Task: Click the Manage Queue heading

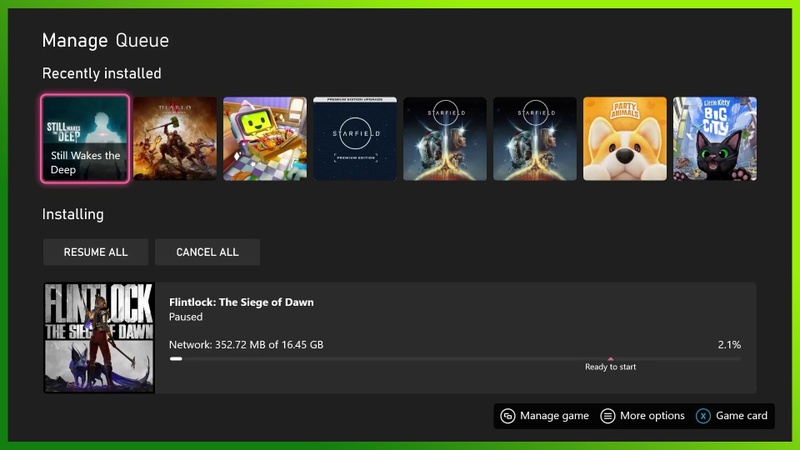Action: (105, 40)
